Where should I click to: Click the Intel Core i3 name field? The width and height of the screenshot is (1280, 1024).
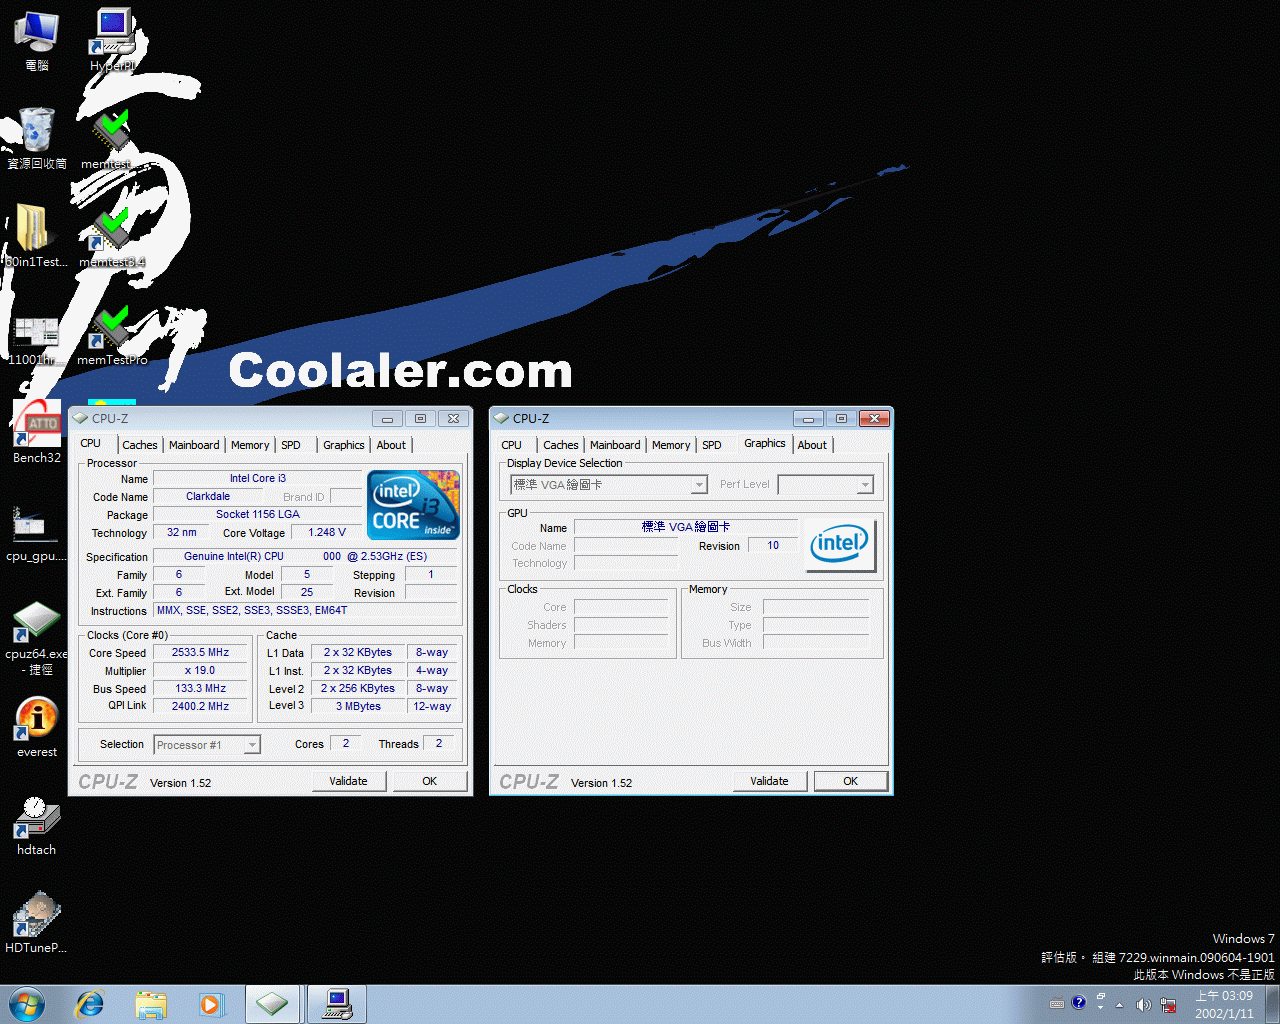coord(258,478)
